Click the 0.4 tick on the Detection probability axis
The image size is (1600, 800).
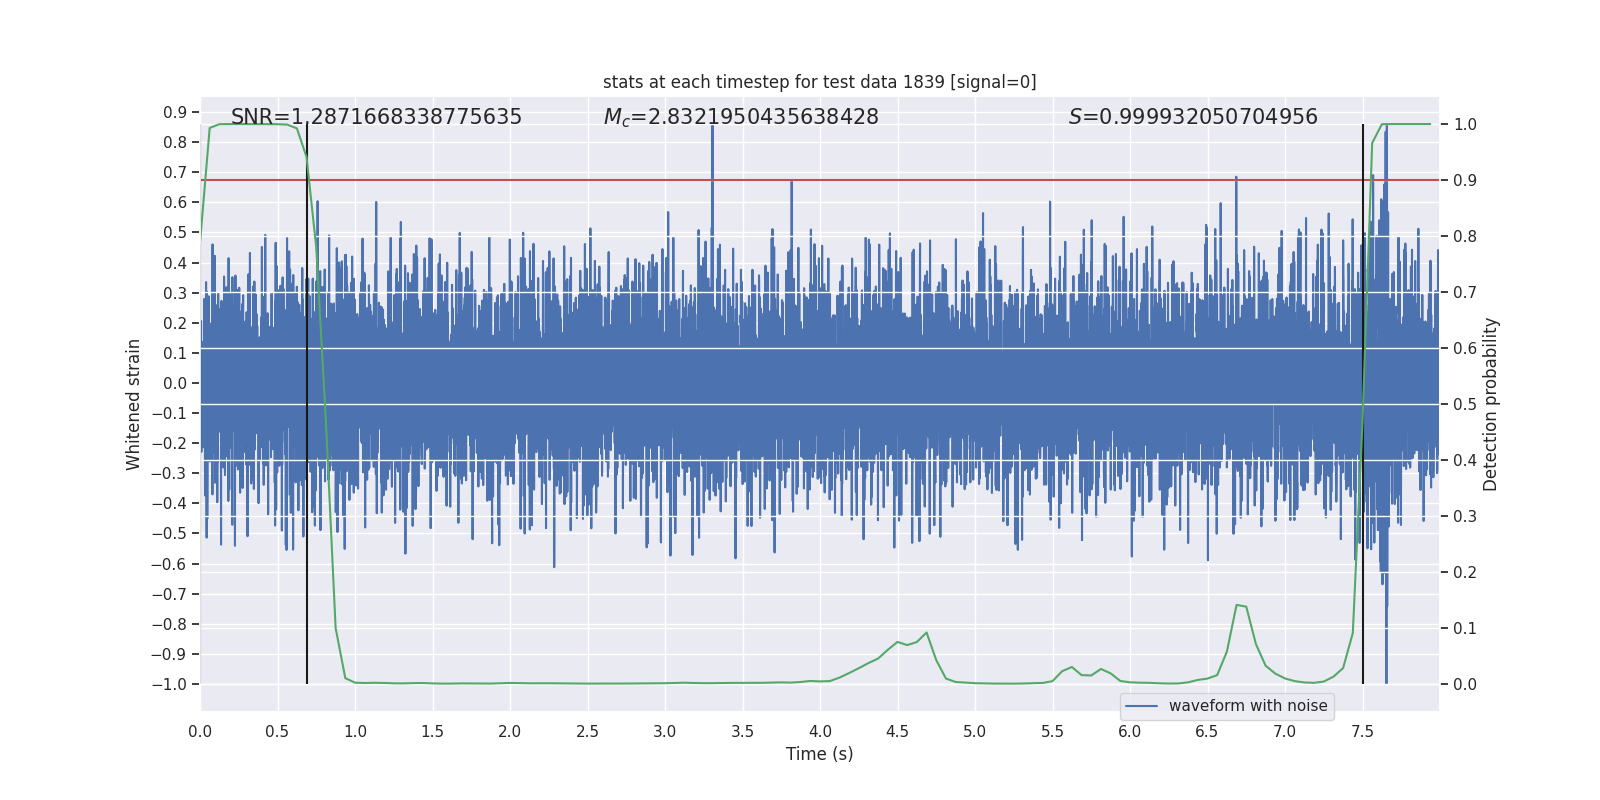click(x=1465, y=460)
